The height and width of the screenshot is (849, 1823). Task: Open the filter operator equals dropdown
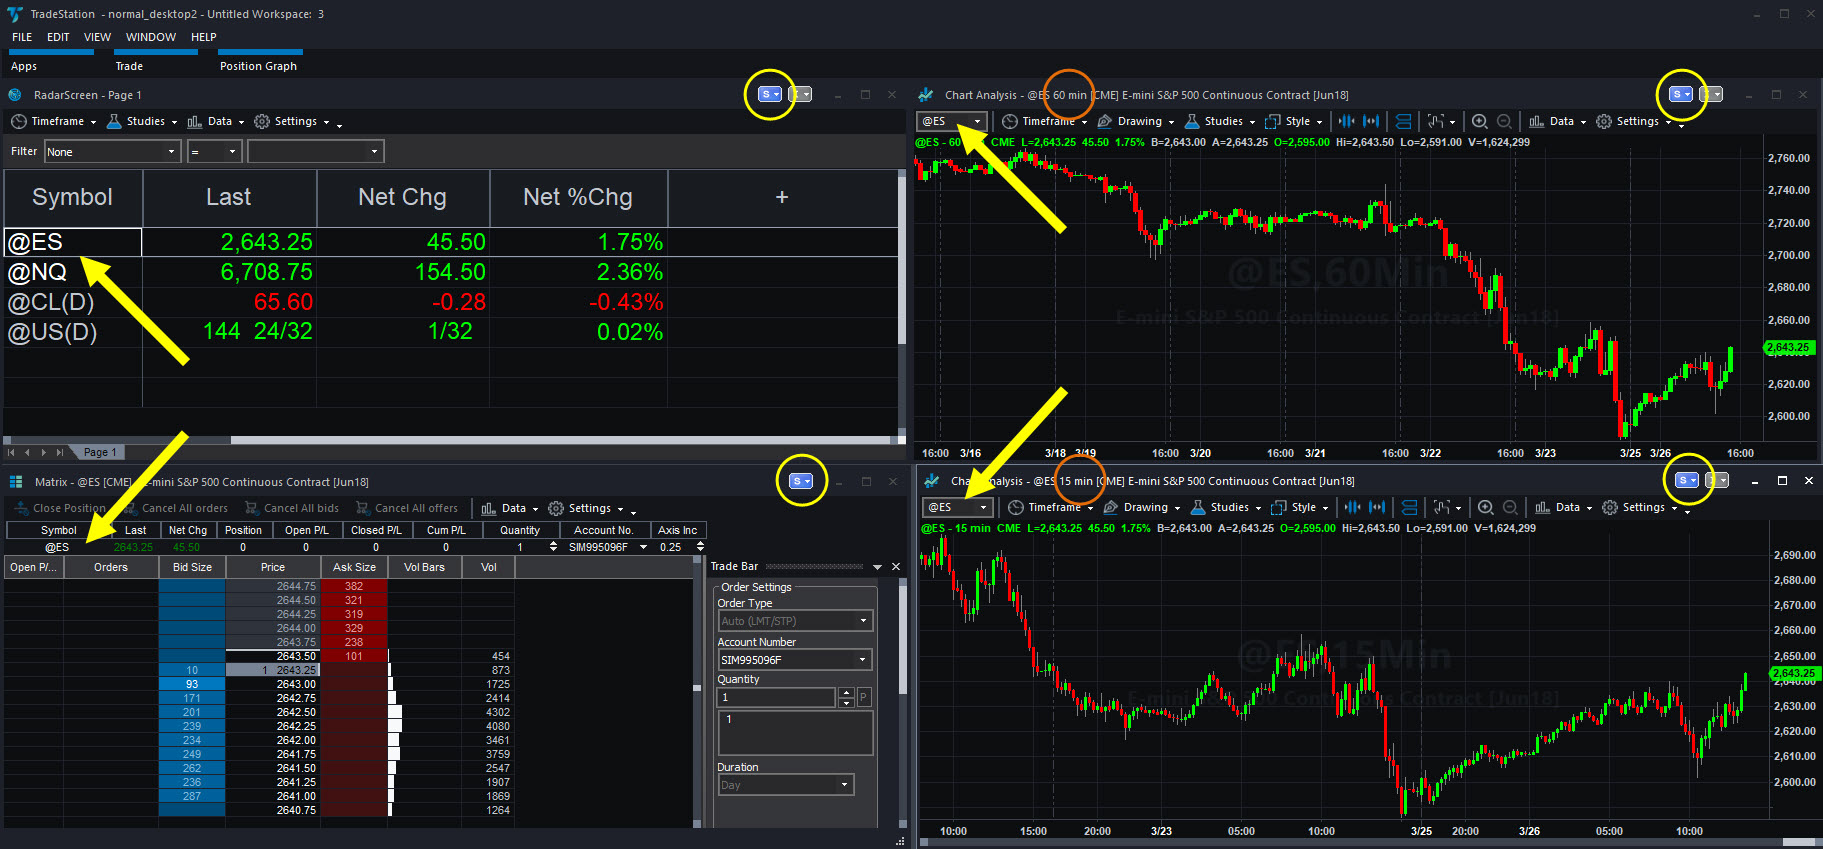[x=214, y=151]
